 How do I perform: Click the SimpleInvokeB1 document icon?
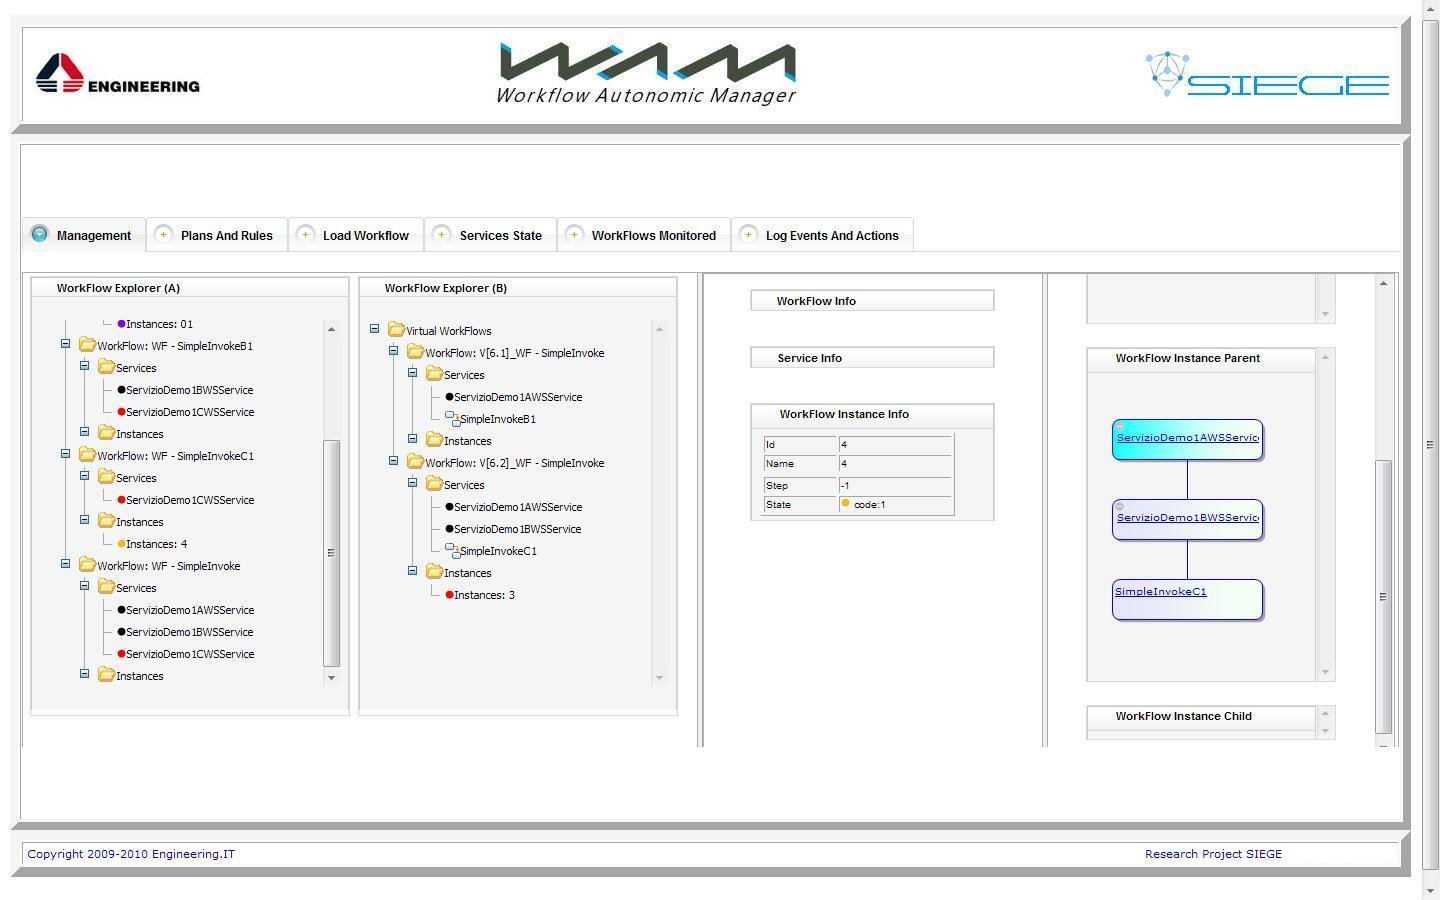click(452, 418)
